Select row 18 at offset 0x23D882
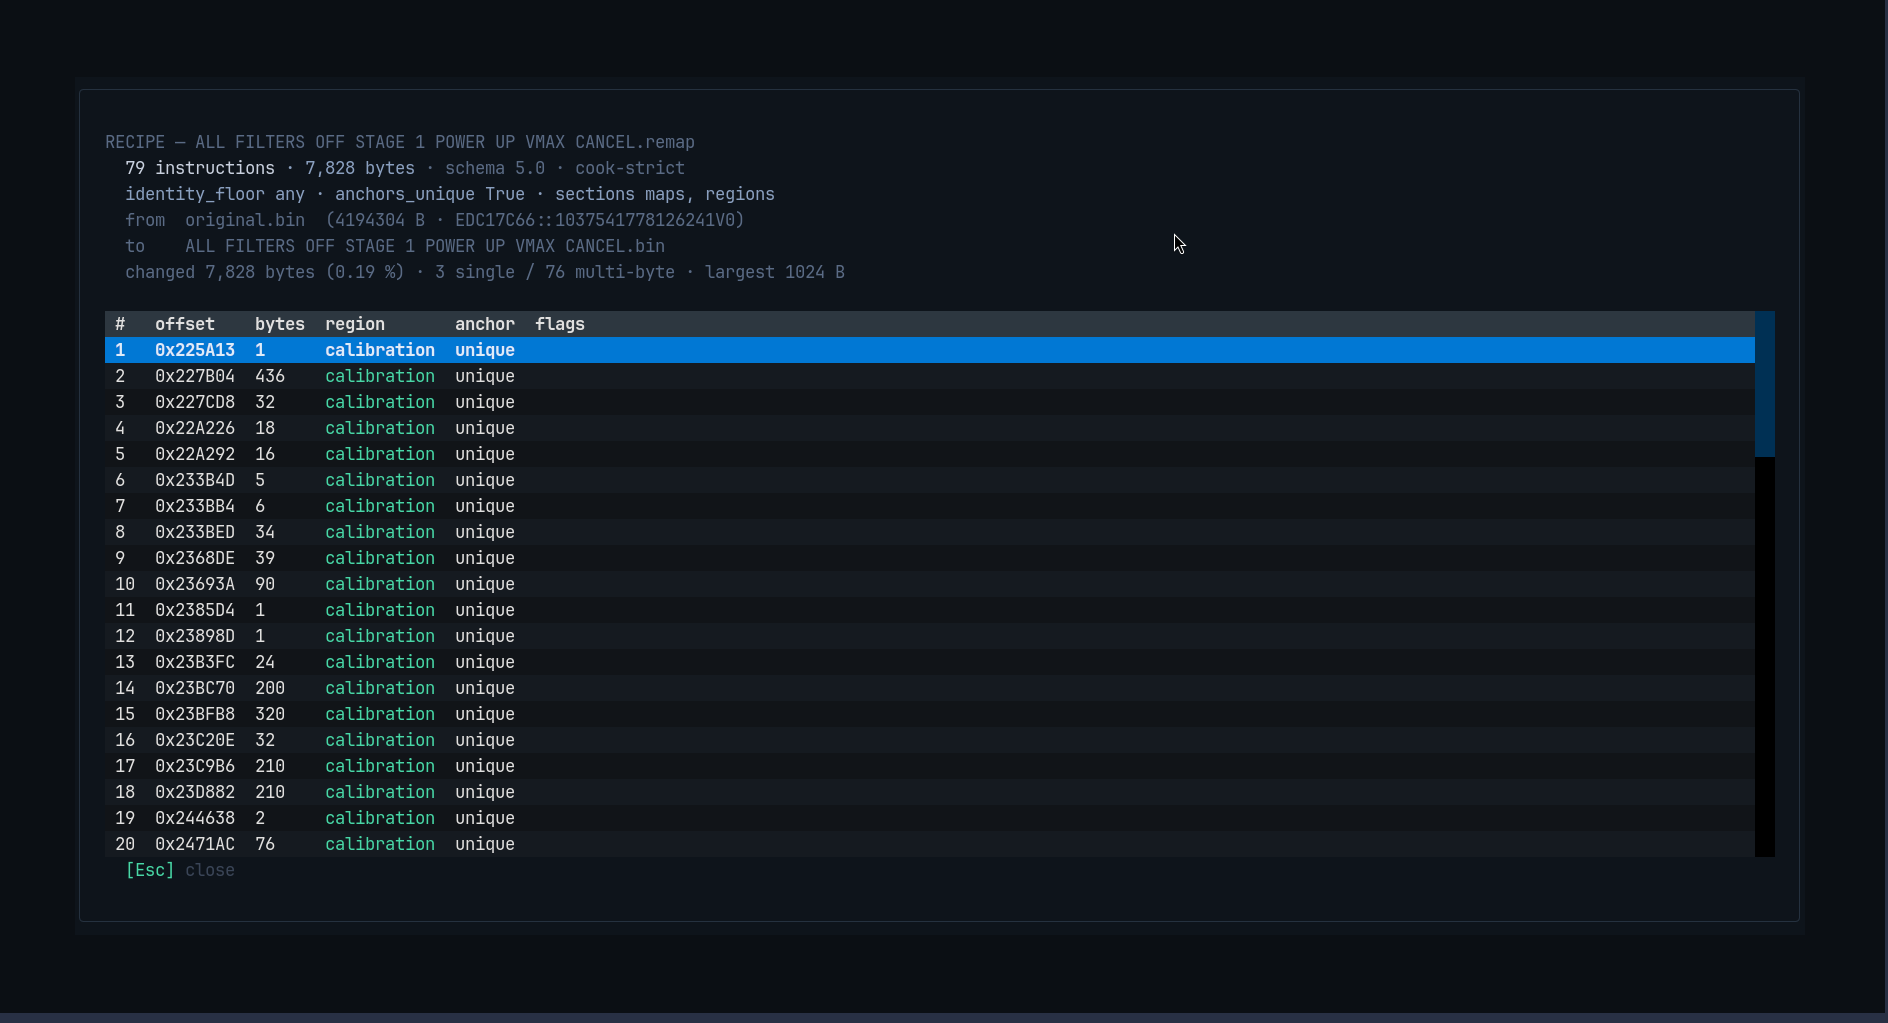Viewport: 1888px width, 1023px height. pyautogui.click(x=929, y=792)
